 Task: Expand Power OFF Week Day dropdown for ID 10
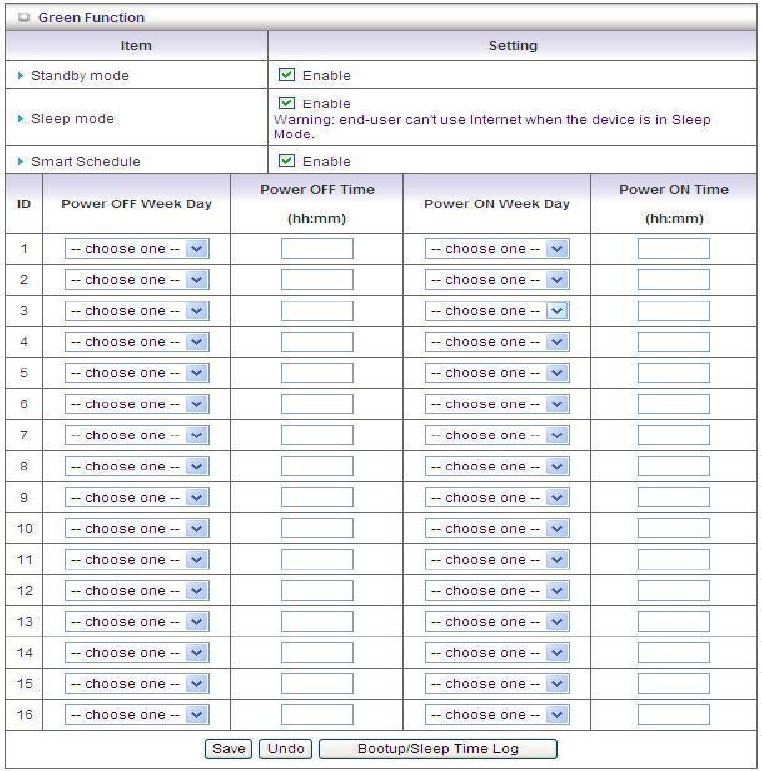point(137,529)
